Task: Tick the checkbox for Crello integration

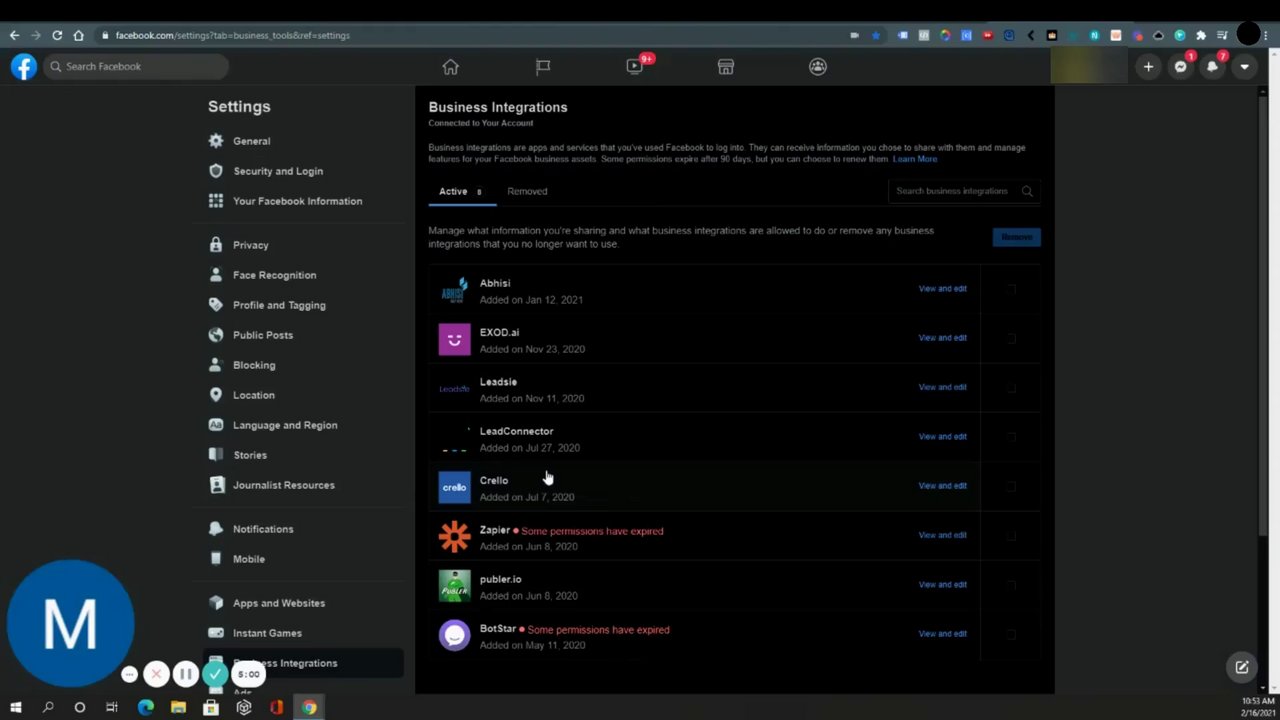Action: pos(1011,486)
